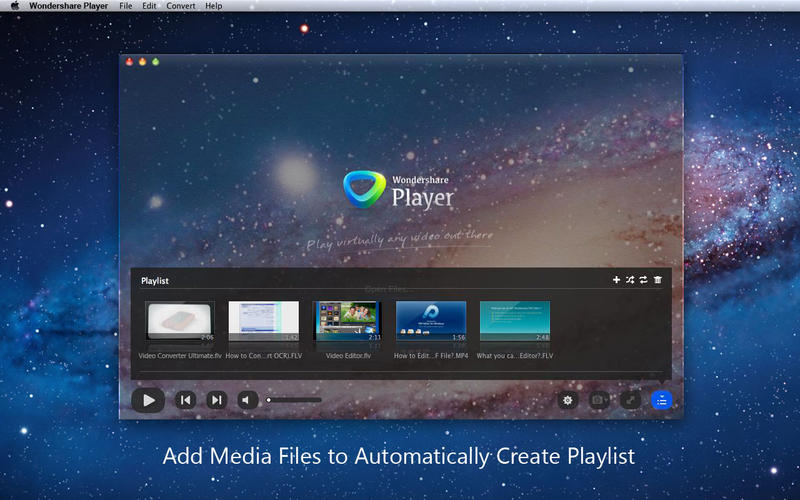800x500 pixels.
Task: Select the Video Converter Ultimate.flv thumbnail
Action: (180, 322)
